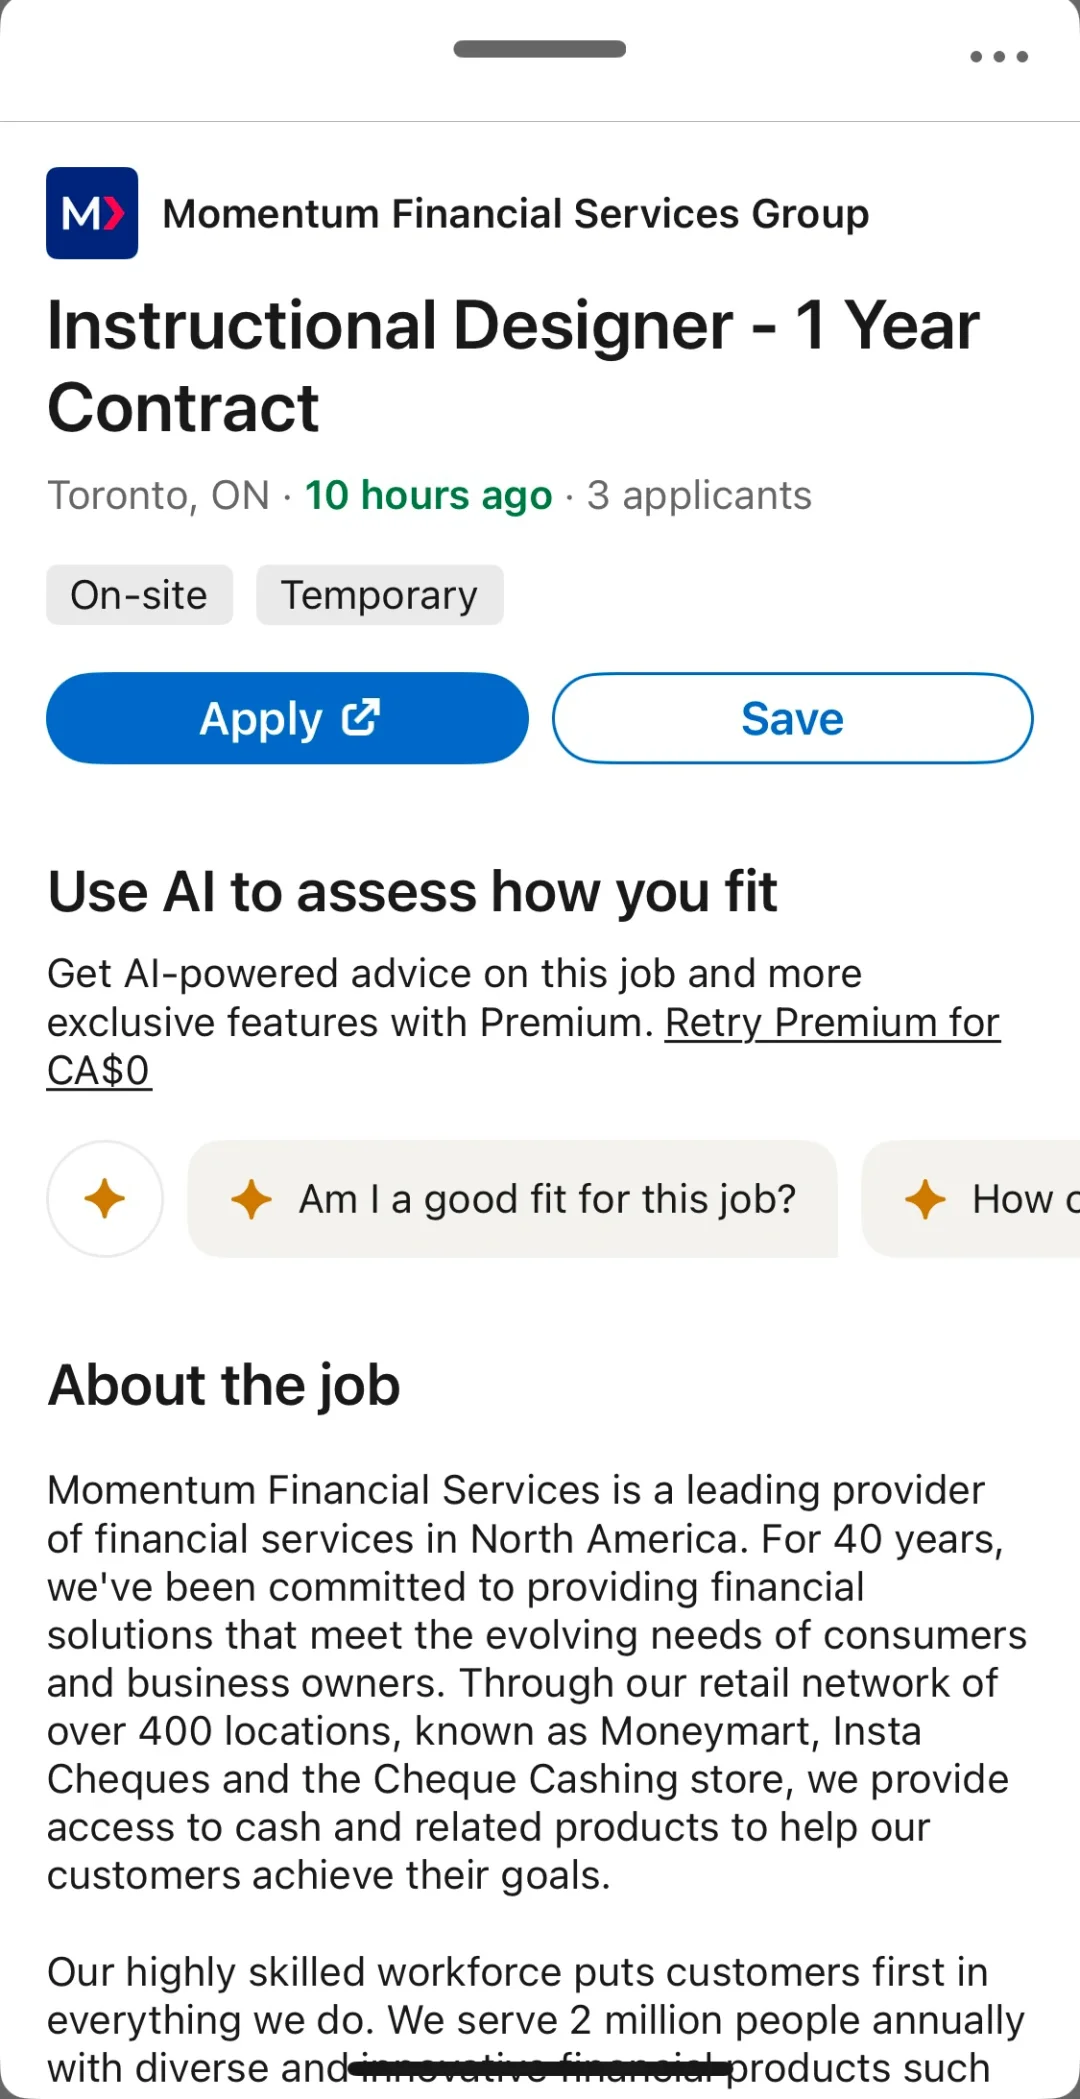Tap the "10 hours ago" posting time
The width and height of the screenshot is (1080, 2099).
click(428, 495)
